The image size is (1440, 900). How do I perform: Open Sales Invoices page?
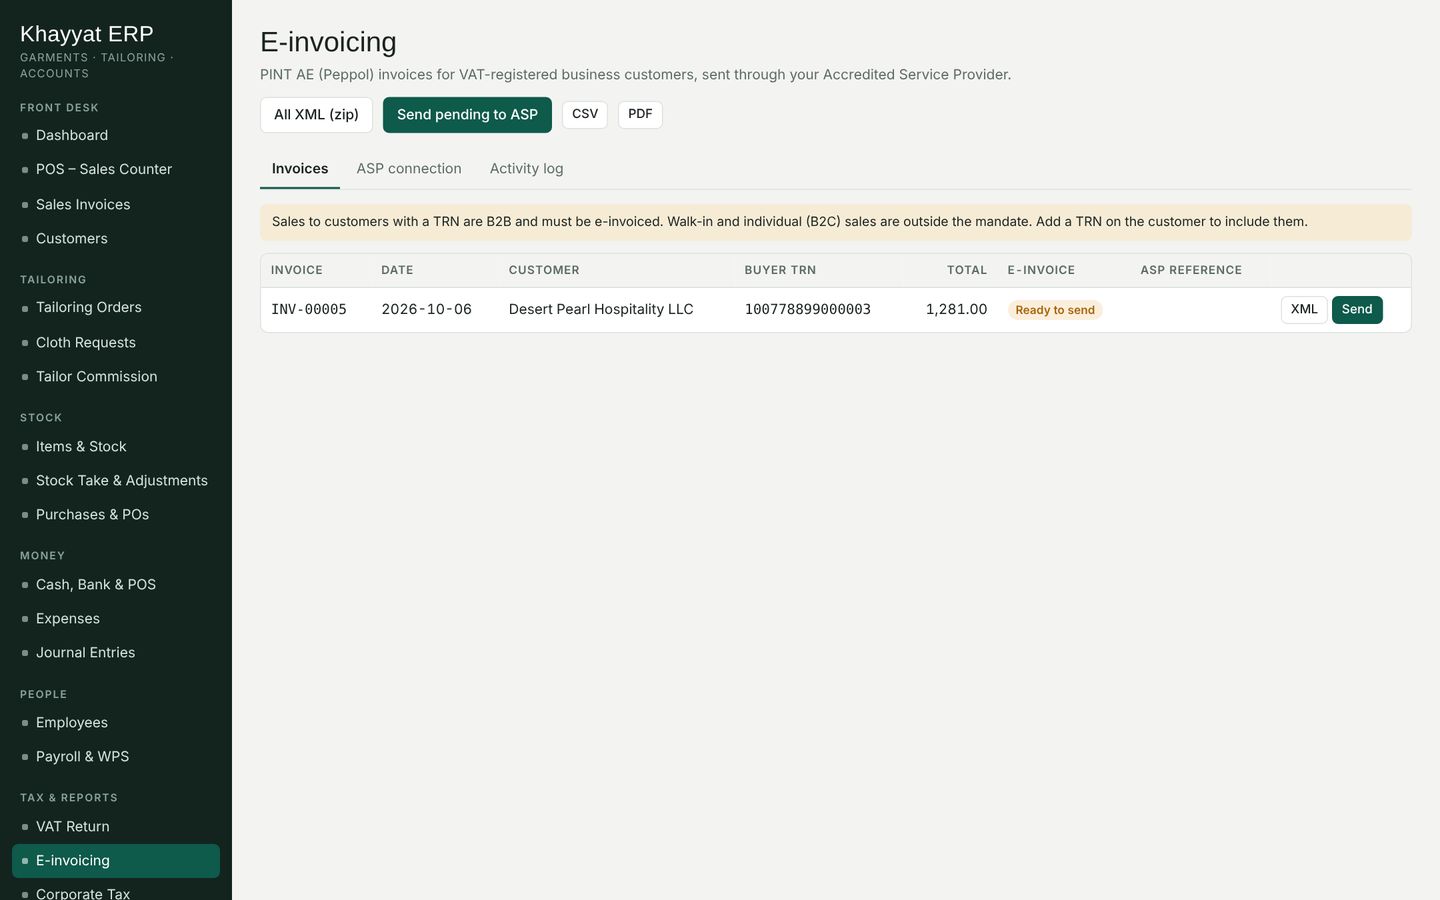tap(116, 204)
